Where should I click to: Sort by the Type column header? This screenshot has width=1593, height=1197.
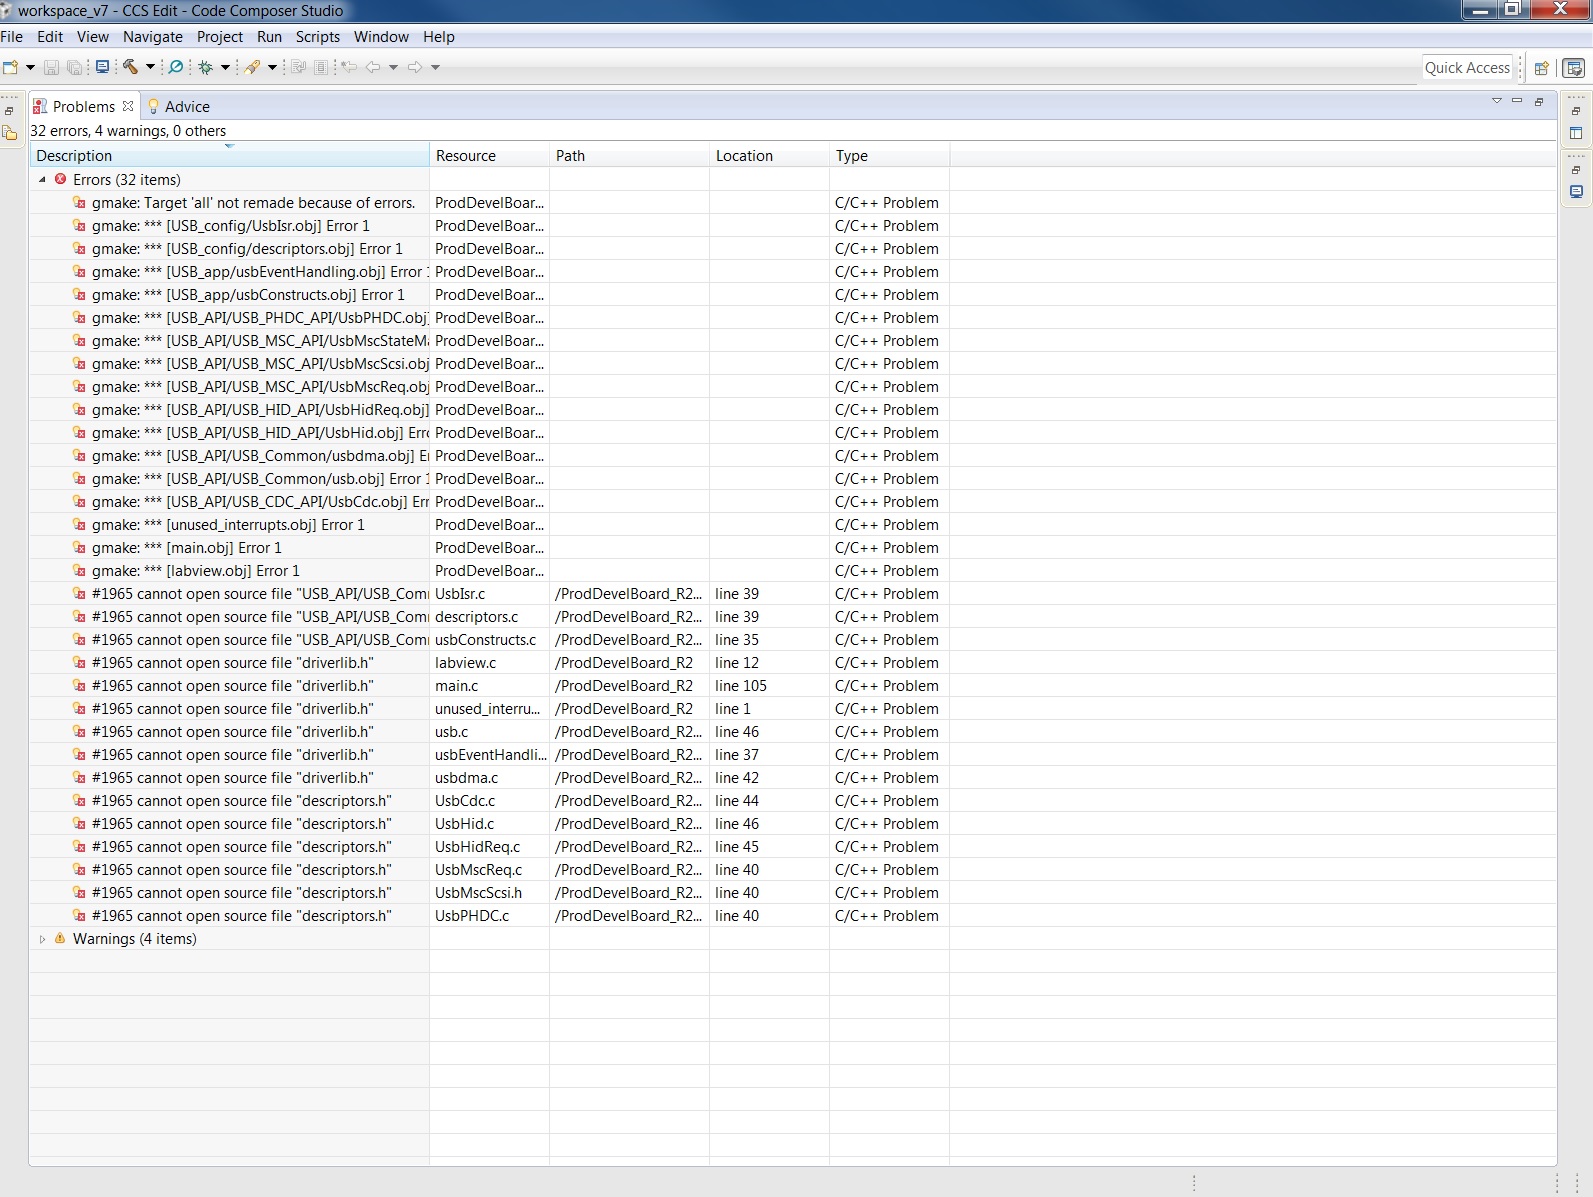[x=889, y=156]
